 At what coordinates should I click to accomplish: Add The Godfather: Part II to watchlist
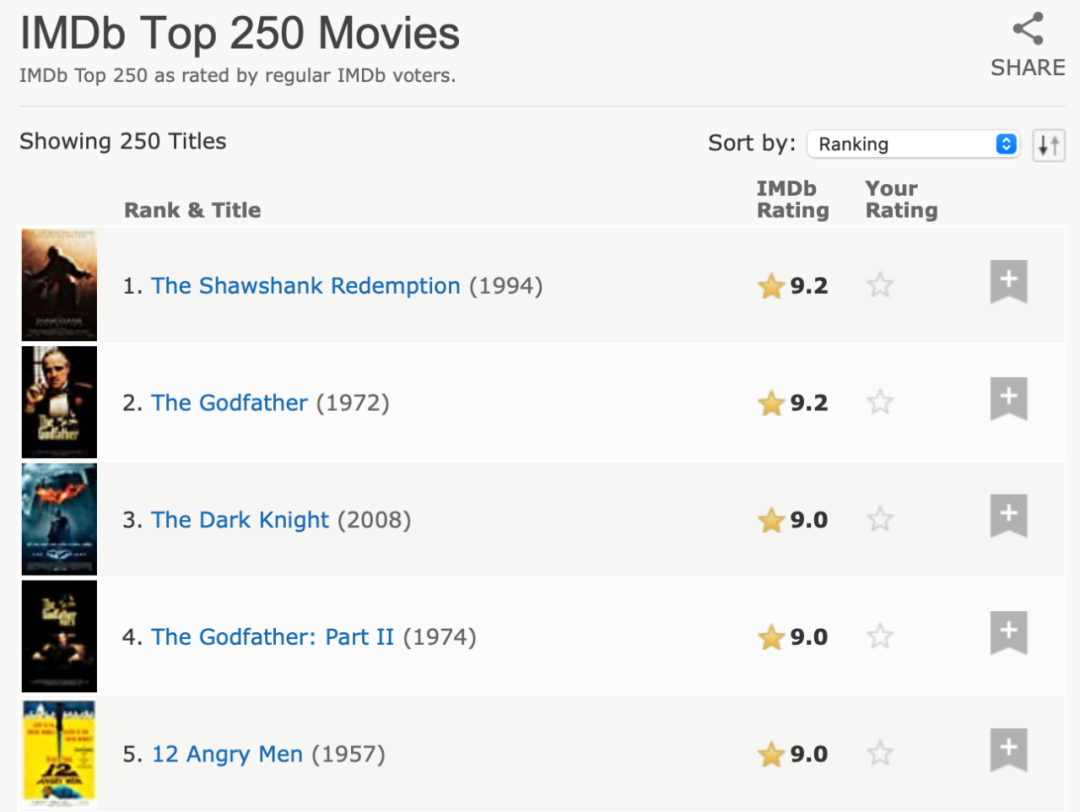click(1008, 634)
